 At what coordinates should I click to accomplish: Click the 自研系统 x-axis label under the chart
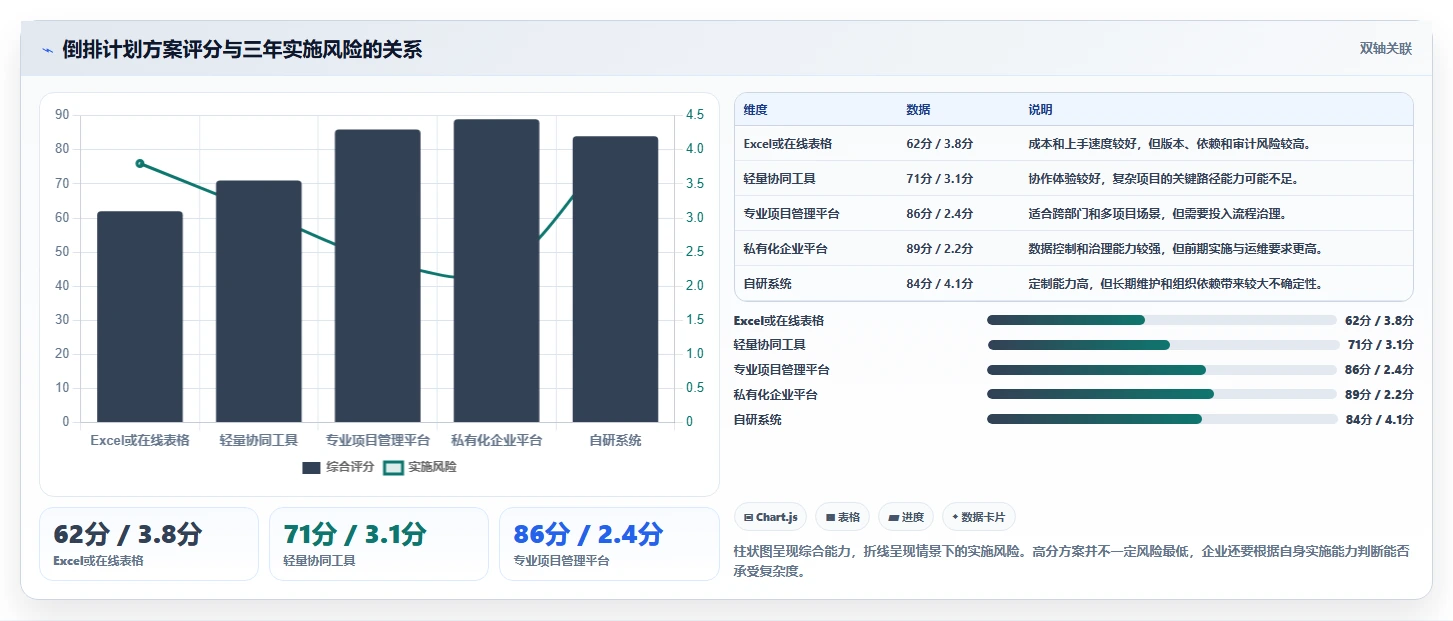pyautogui.click(x=615, y=440)
